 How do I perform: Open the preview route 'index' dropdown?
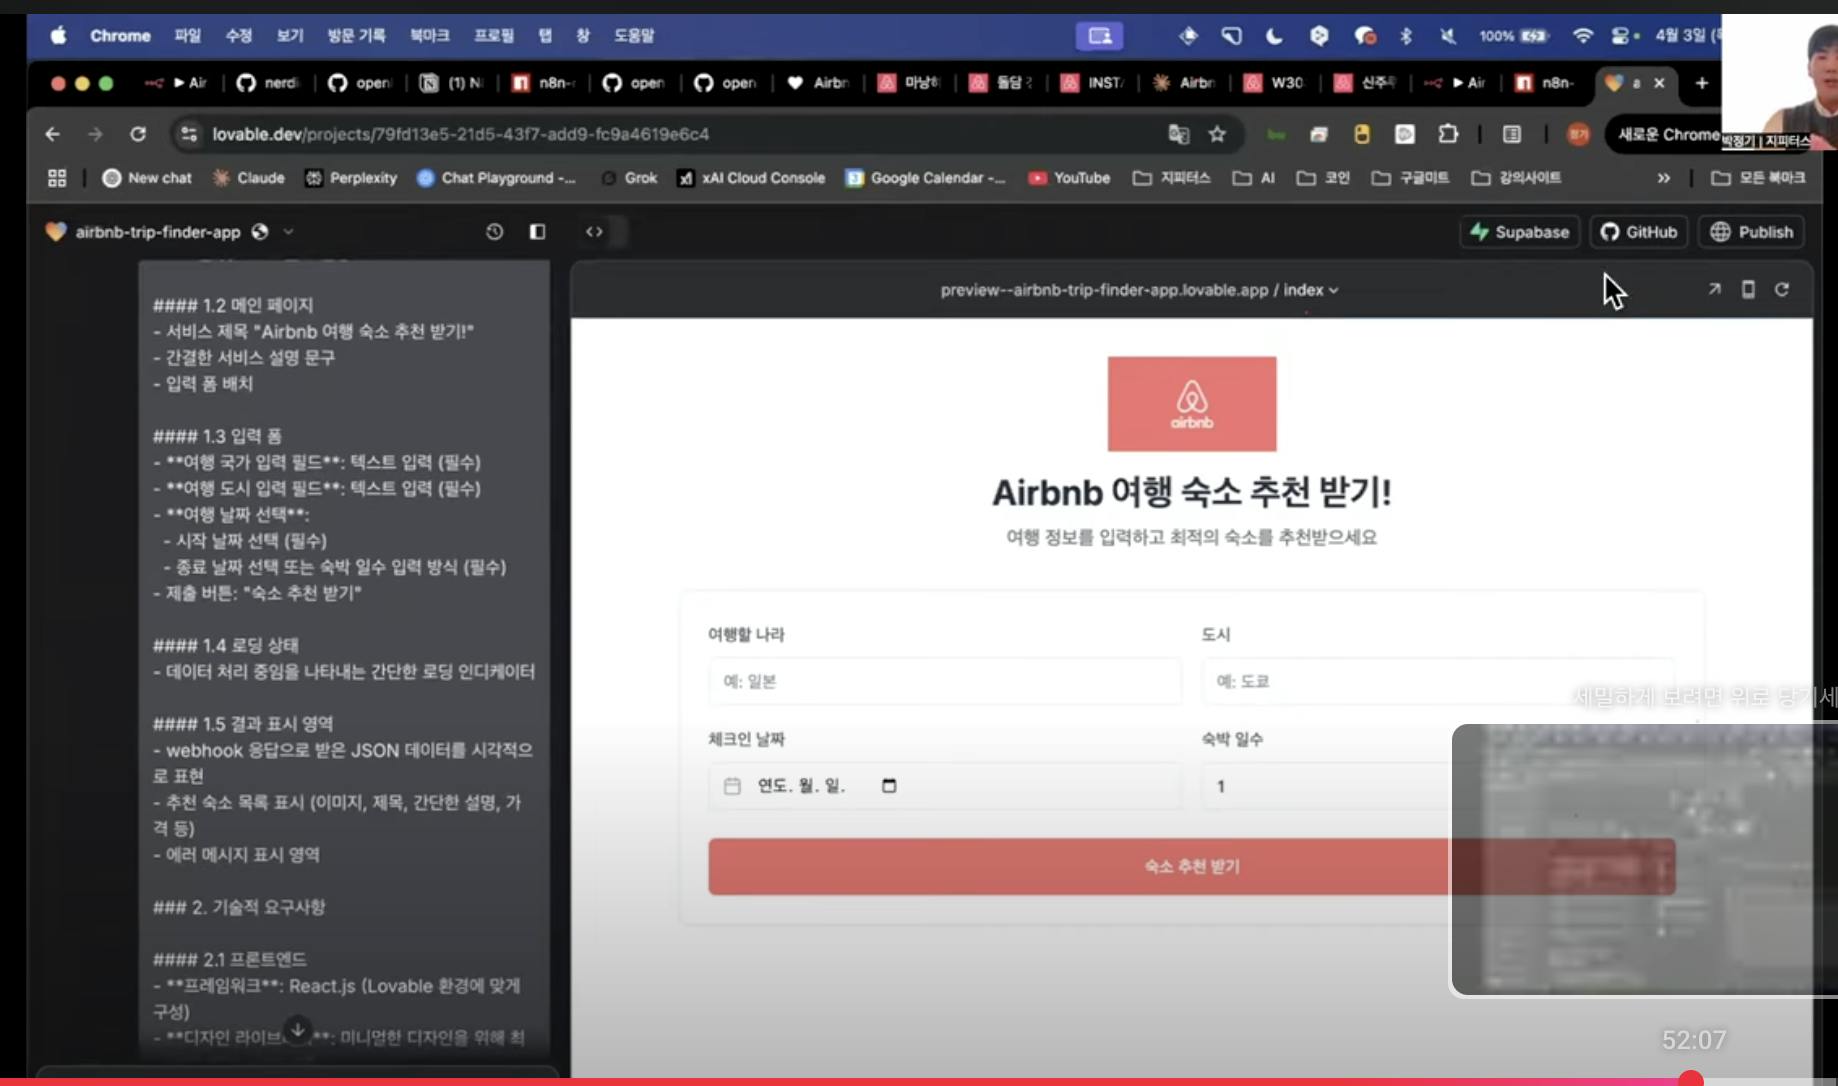1310,290
